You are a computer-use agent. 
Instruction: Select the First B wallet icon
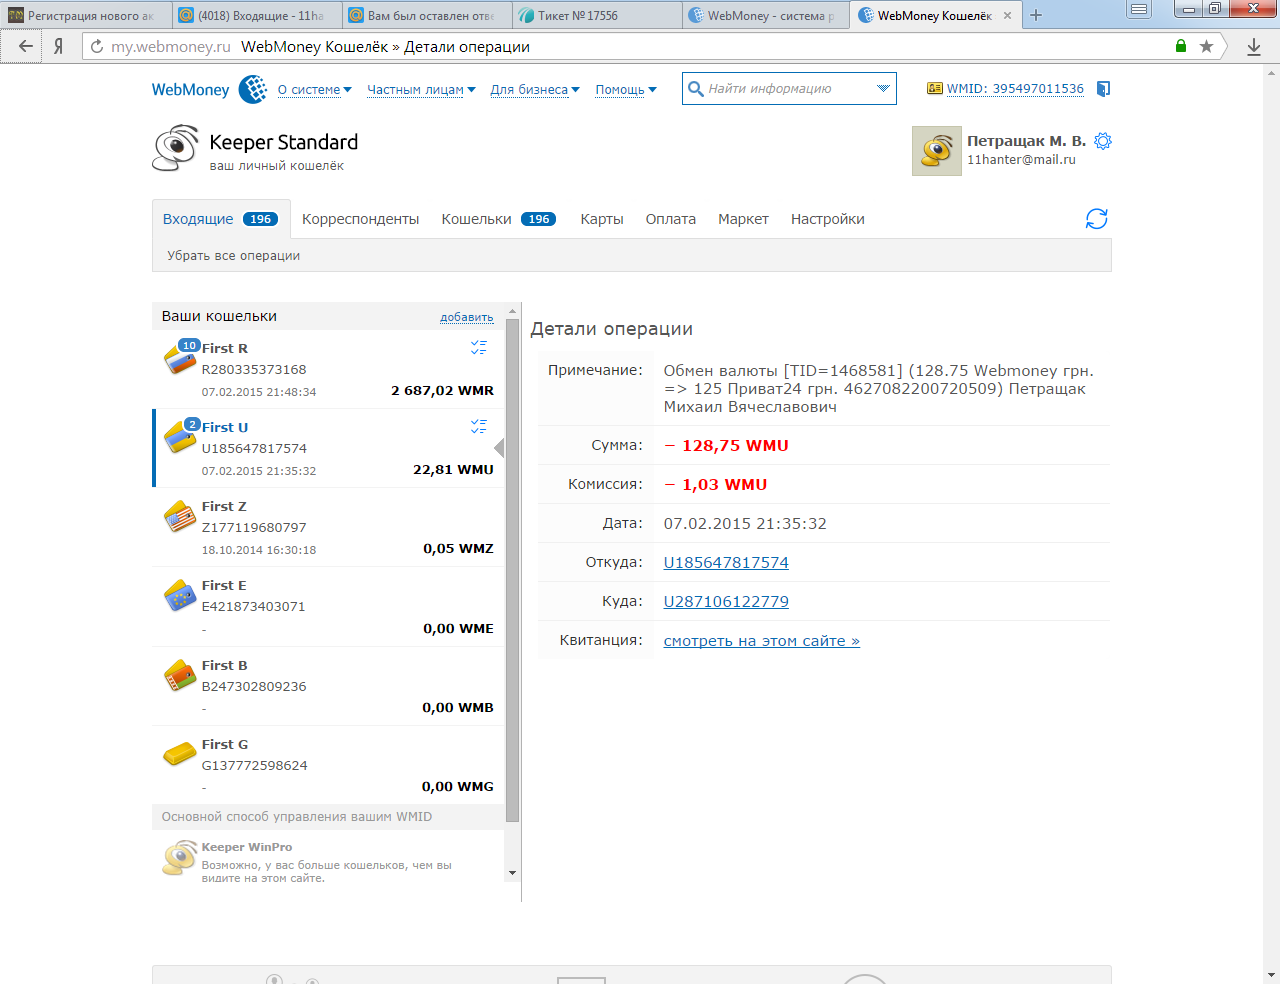(x=180, y=675)
